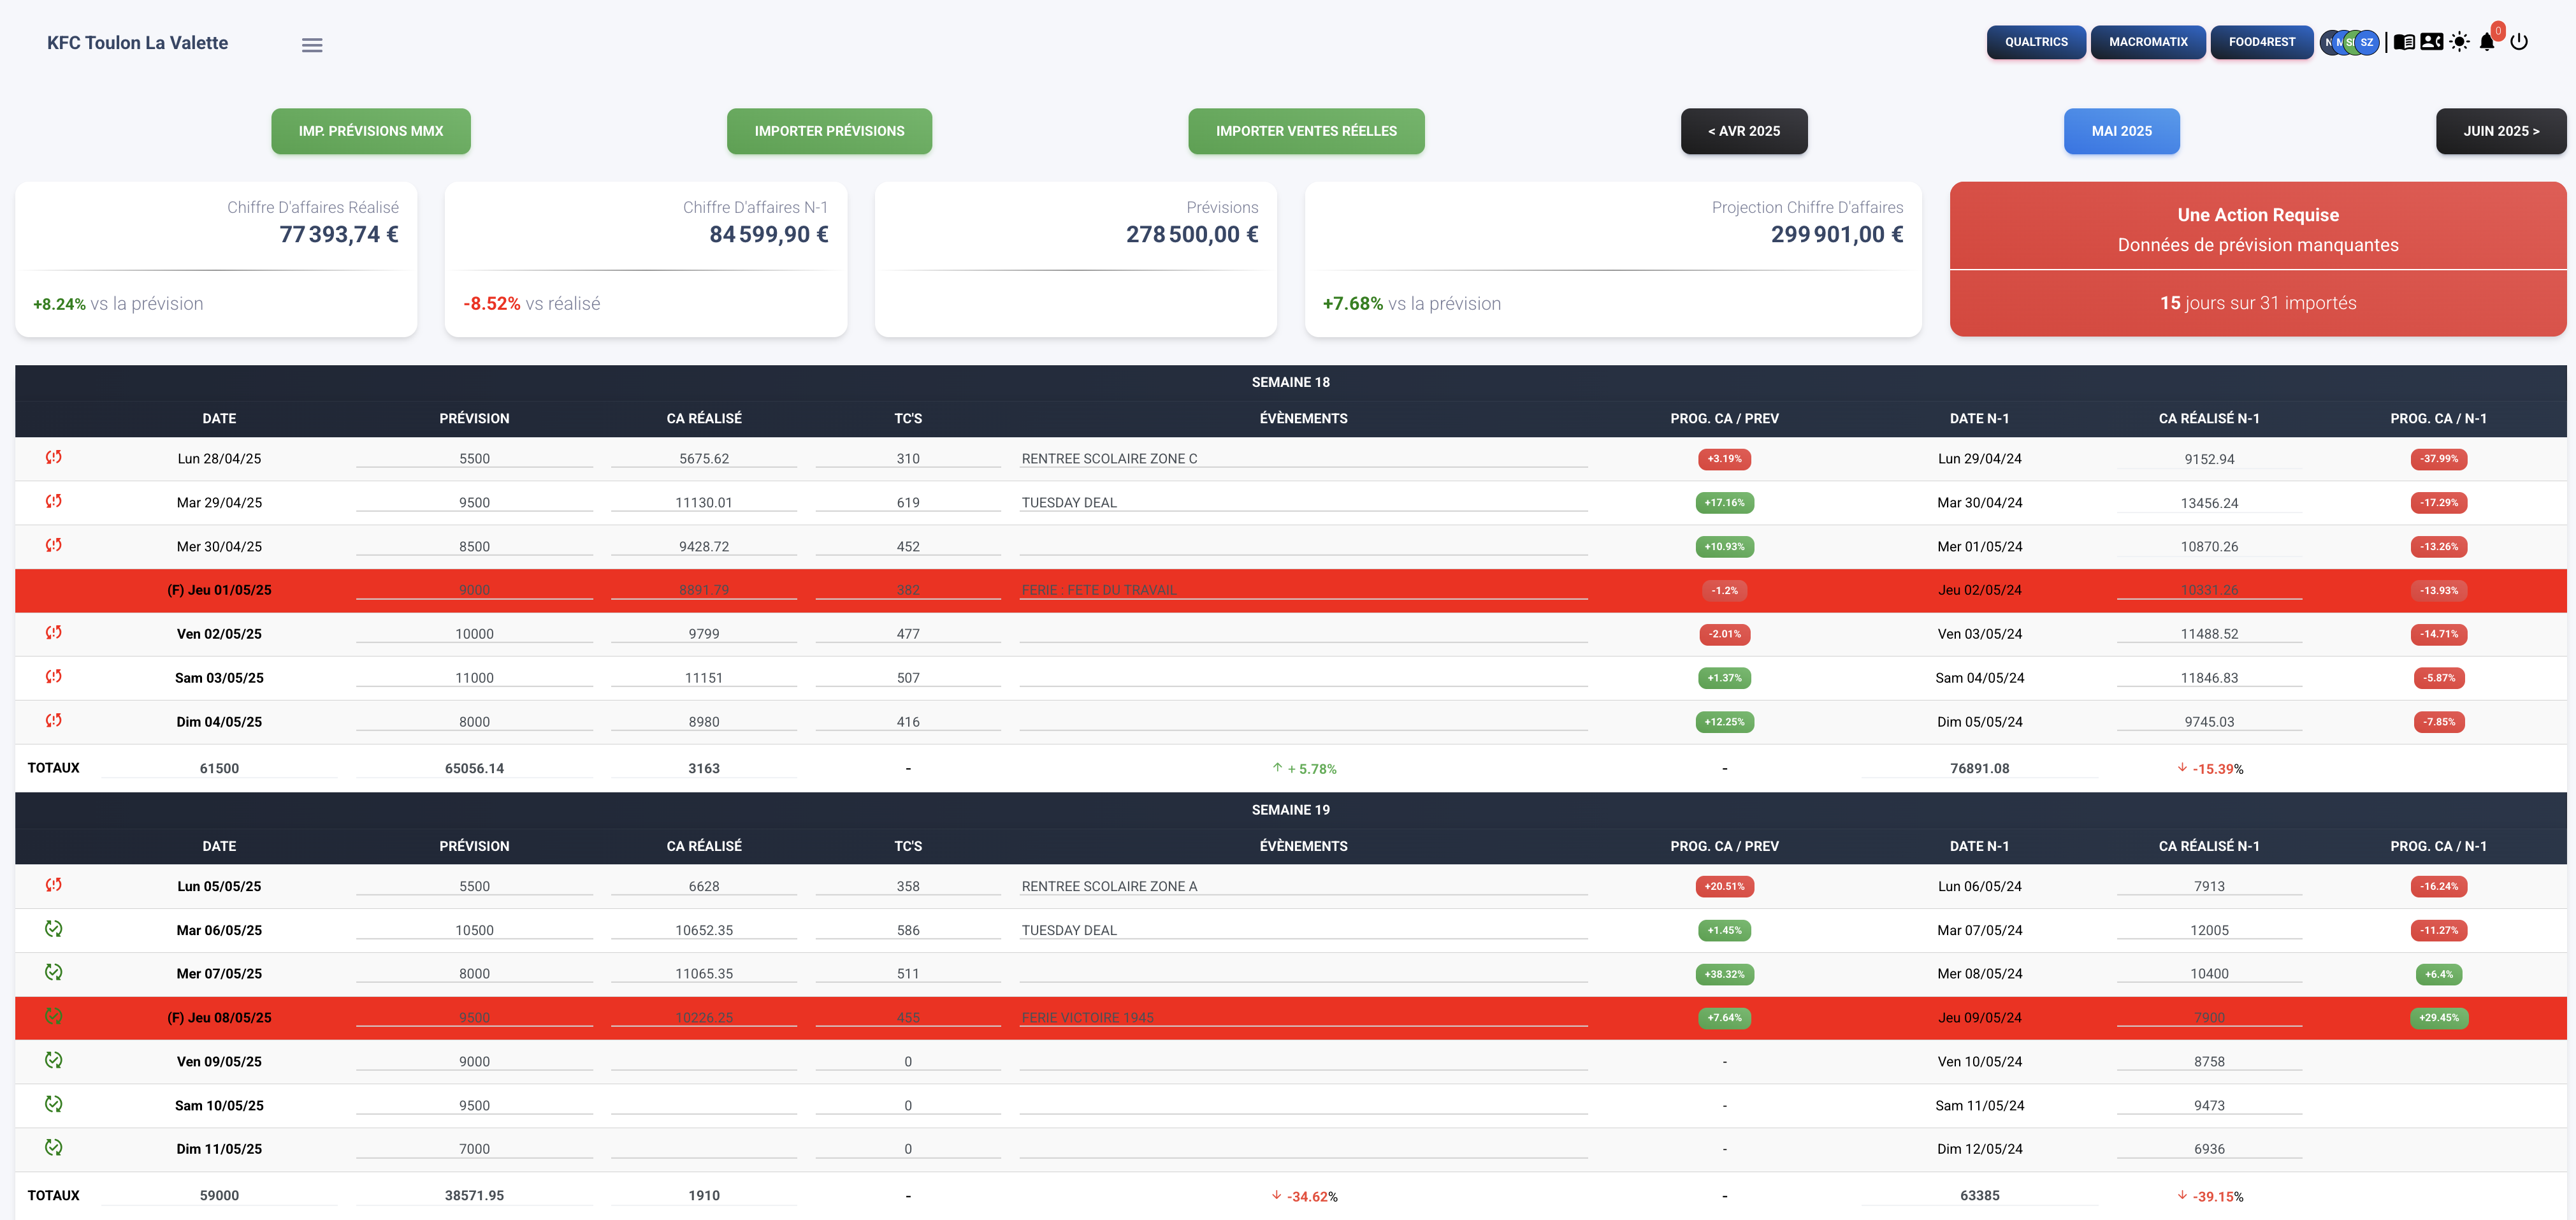
Task: Click the Semaine 19 section header
Action: click(x=1290, y=810)
